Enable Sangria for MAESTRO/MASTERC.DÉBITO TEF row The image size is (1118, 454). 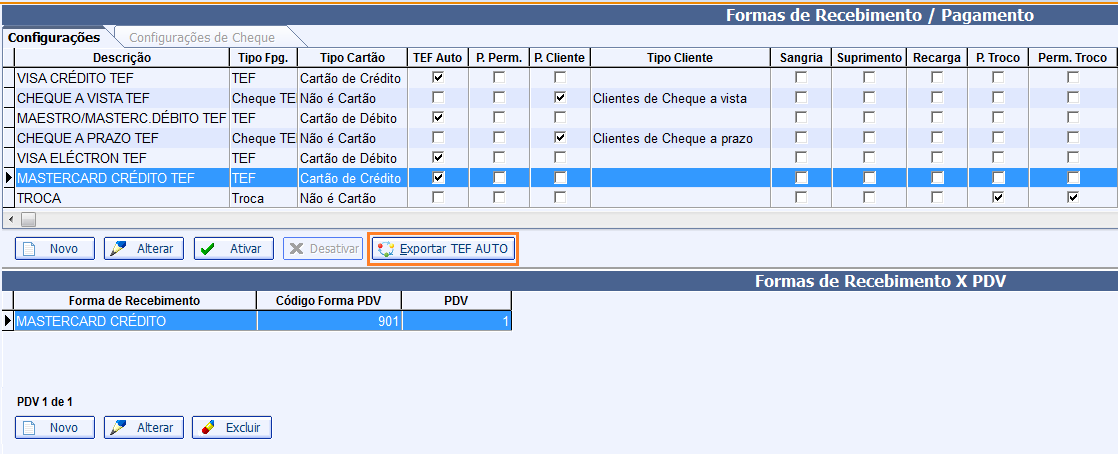pos(800,118)
